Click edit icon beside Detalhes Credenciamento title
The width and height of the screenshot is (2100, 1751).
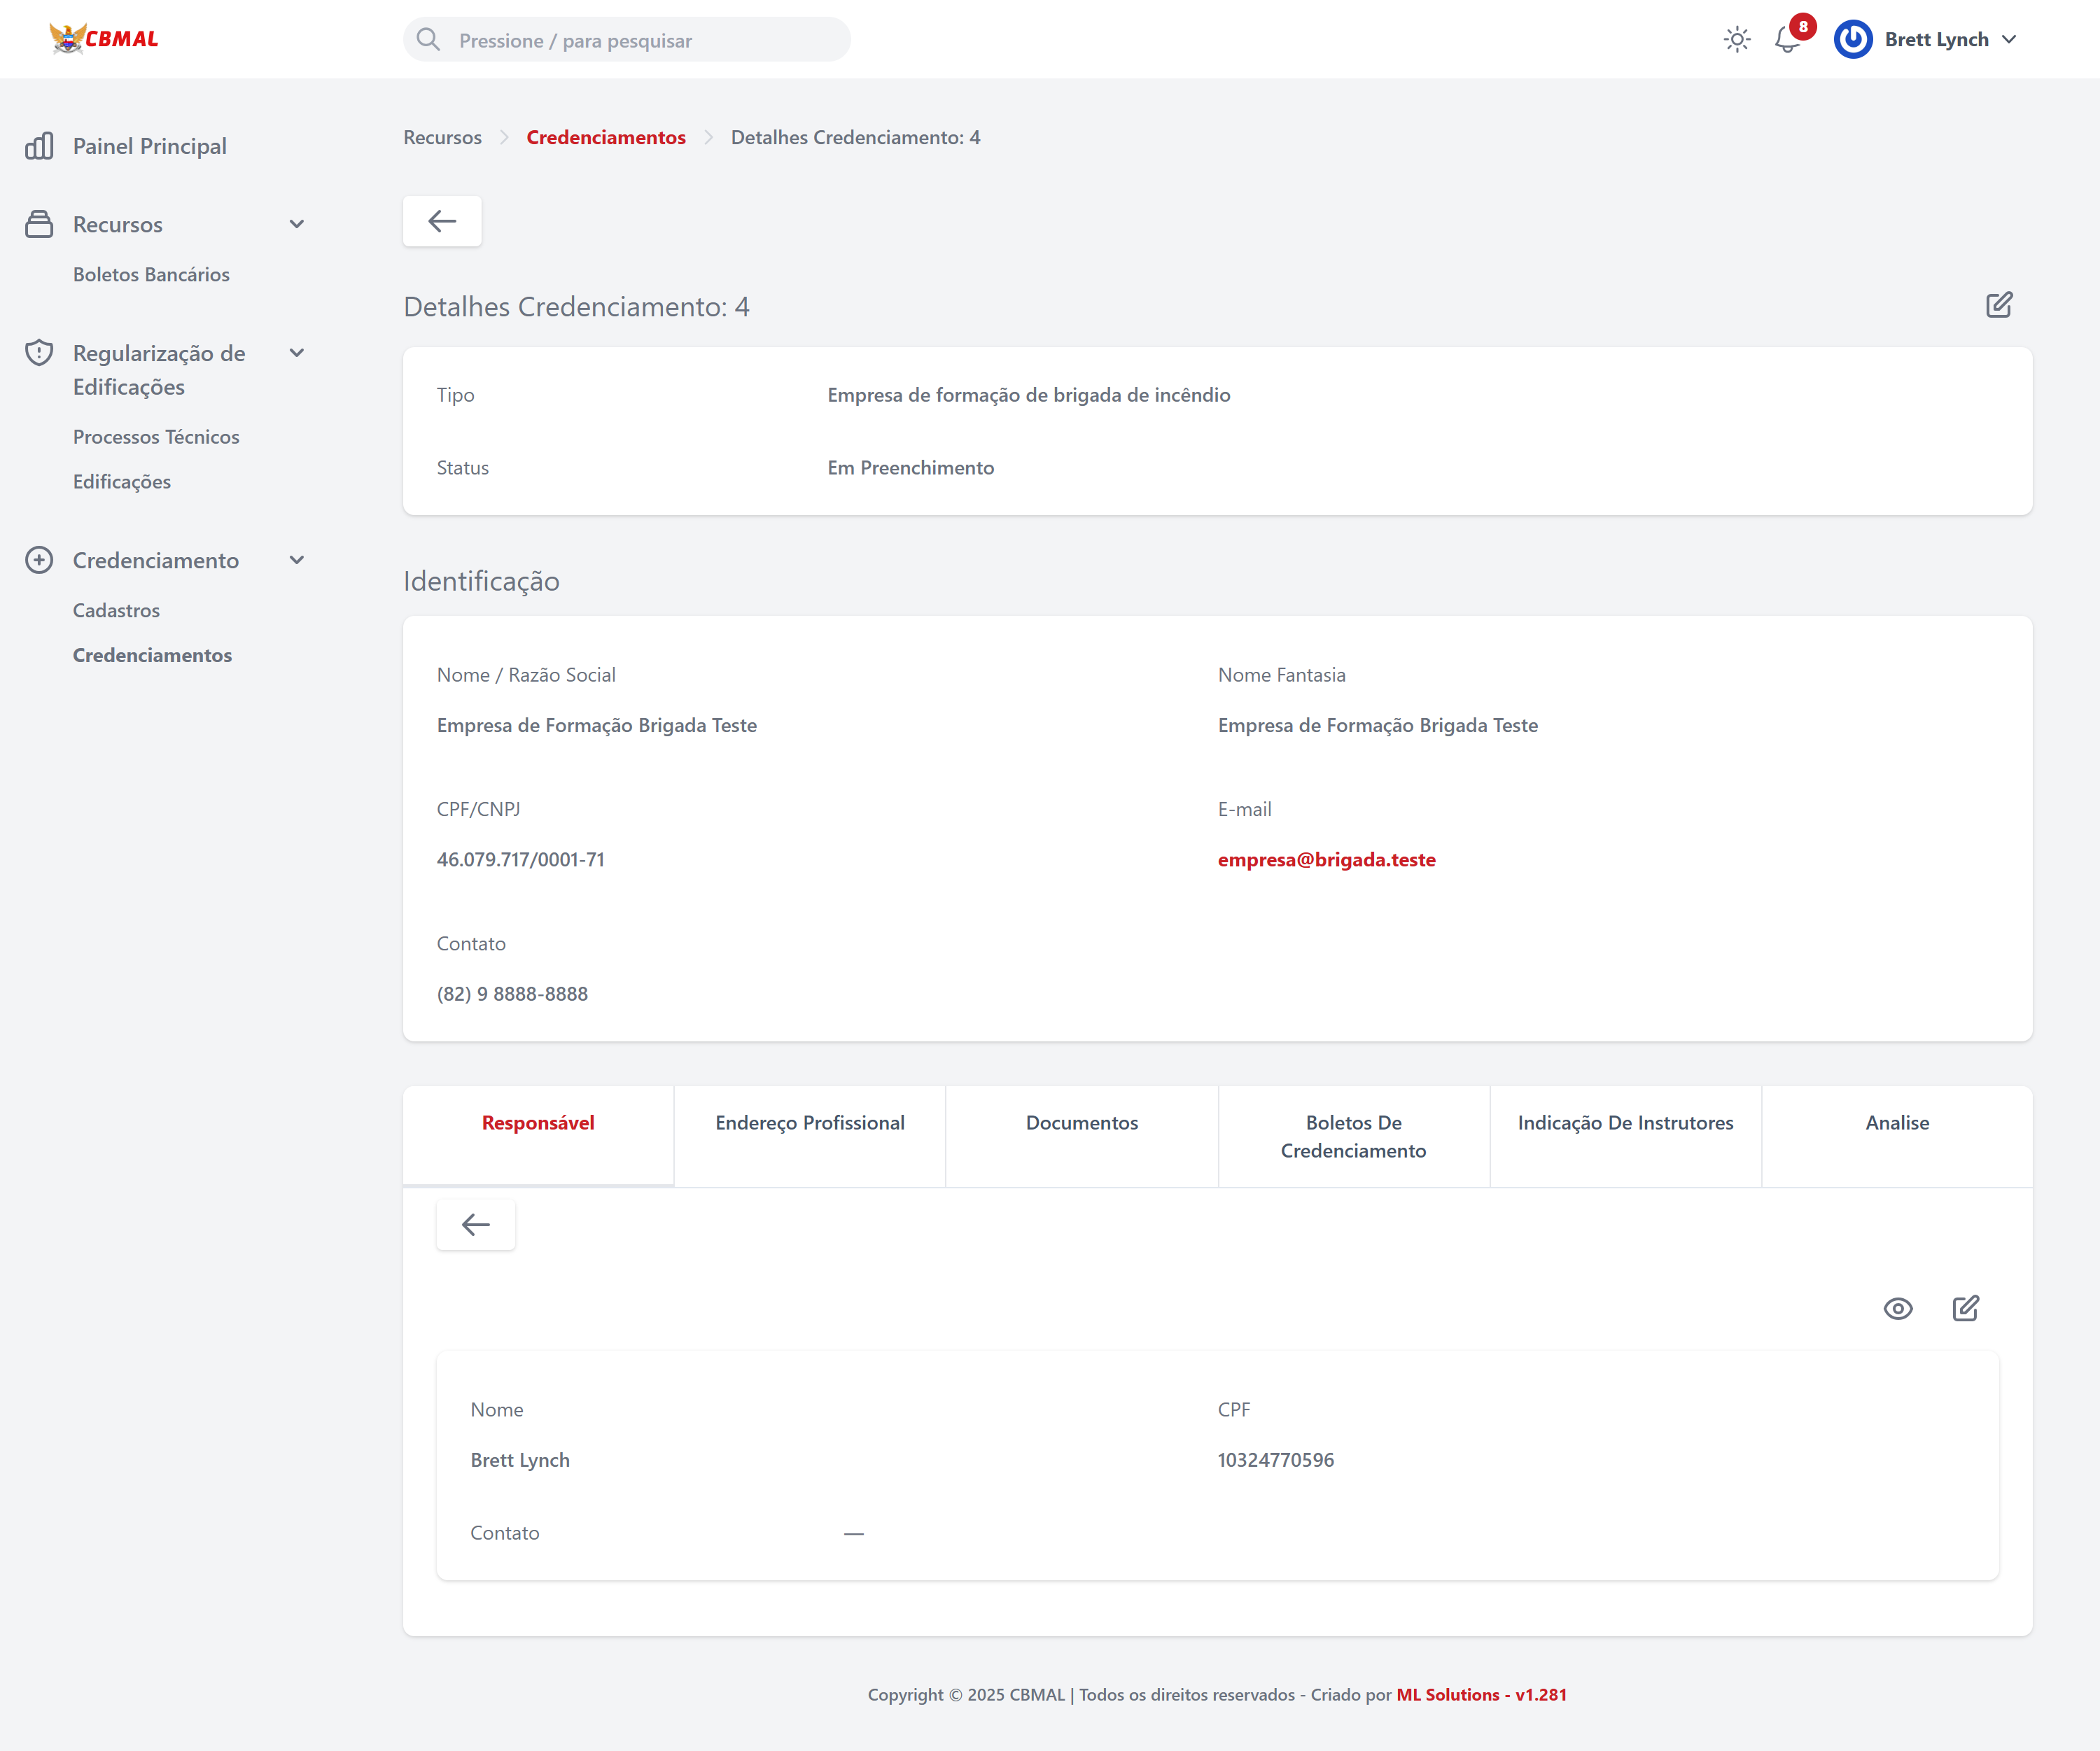pyautogui.click(x=1998, y=305)
